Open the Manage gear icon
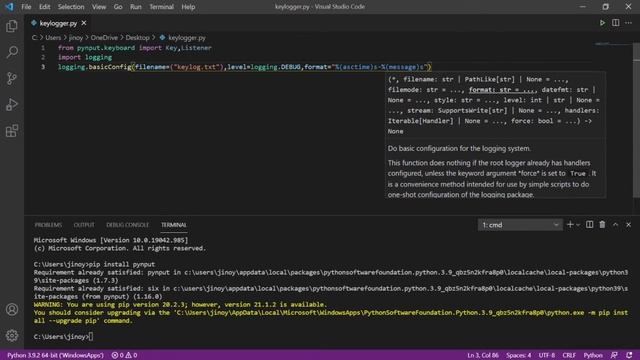Image resolution: width=640 pixels, height=360 pixels. tap(12, 336)
